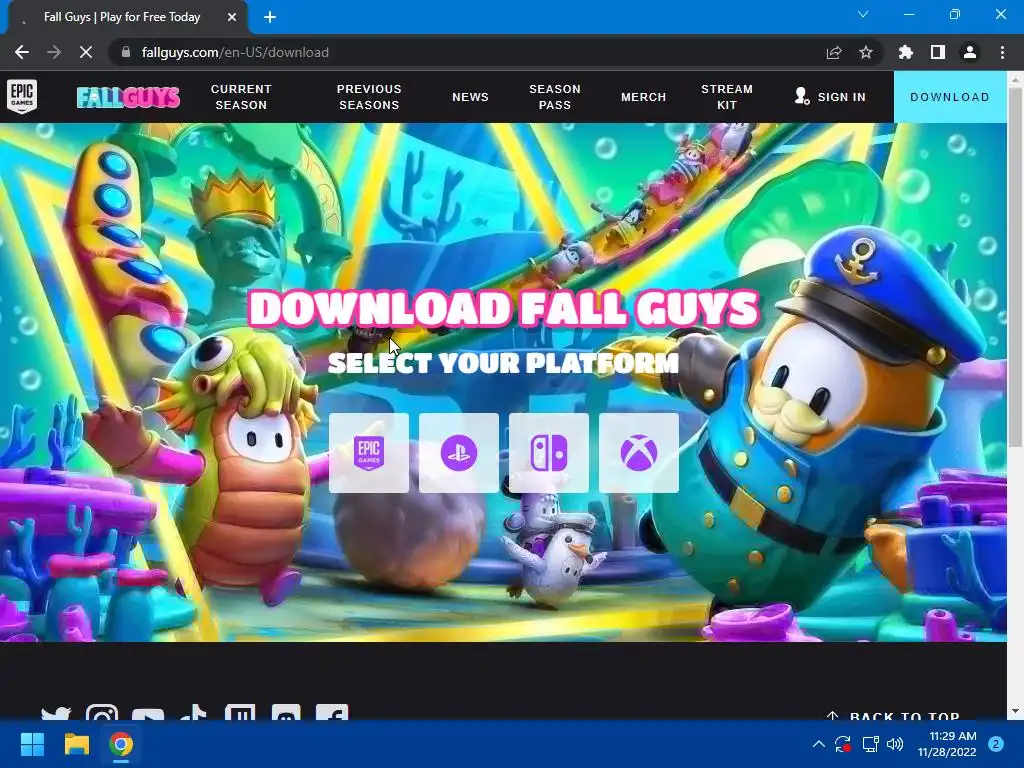Click the sync tray icon with red dot
This screenshot has height=768, width=1024.
tap(843, 744)
